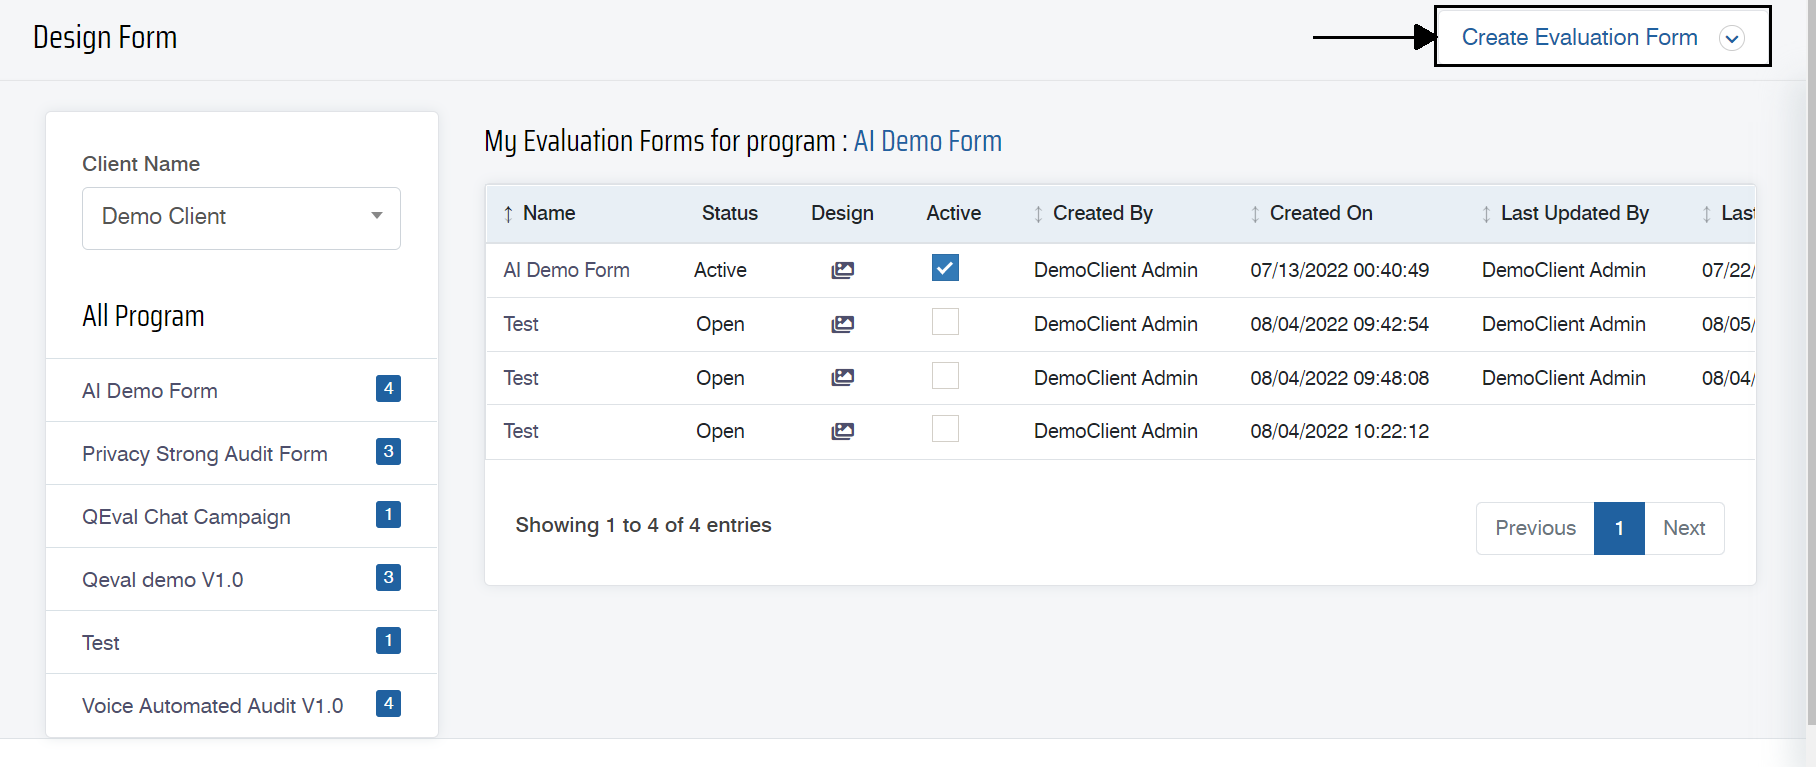Screen dimensions: 1816x767
Task: Click the vertical page scrollbar
Action: [1810, 360]
